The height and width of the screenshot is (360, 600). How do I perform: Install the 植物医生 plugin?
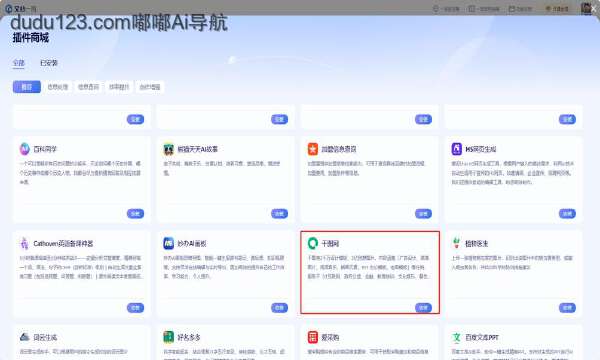567,308
